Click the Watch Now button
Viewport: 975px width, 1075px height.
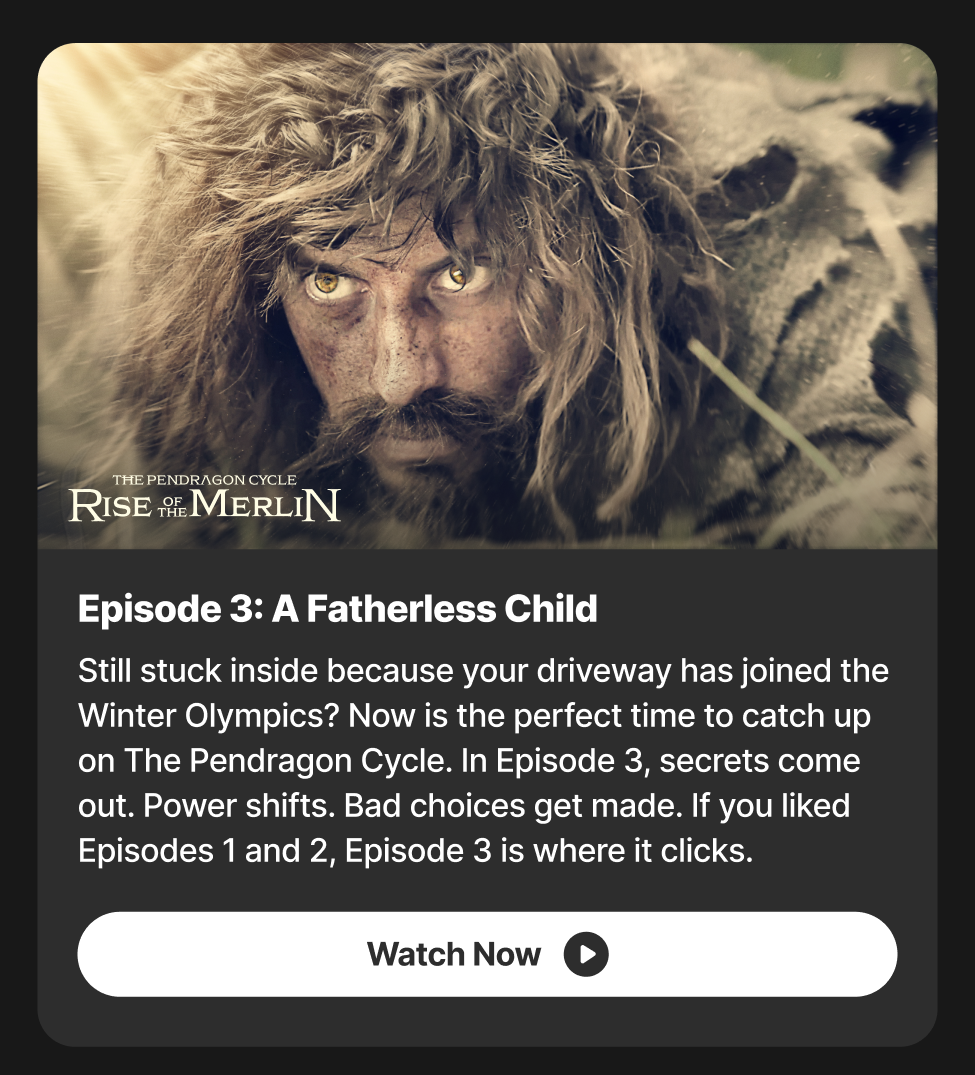pos(488,954)
